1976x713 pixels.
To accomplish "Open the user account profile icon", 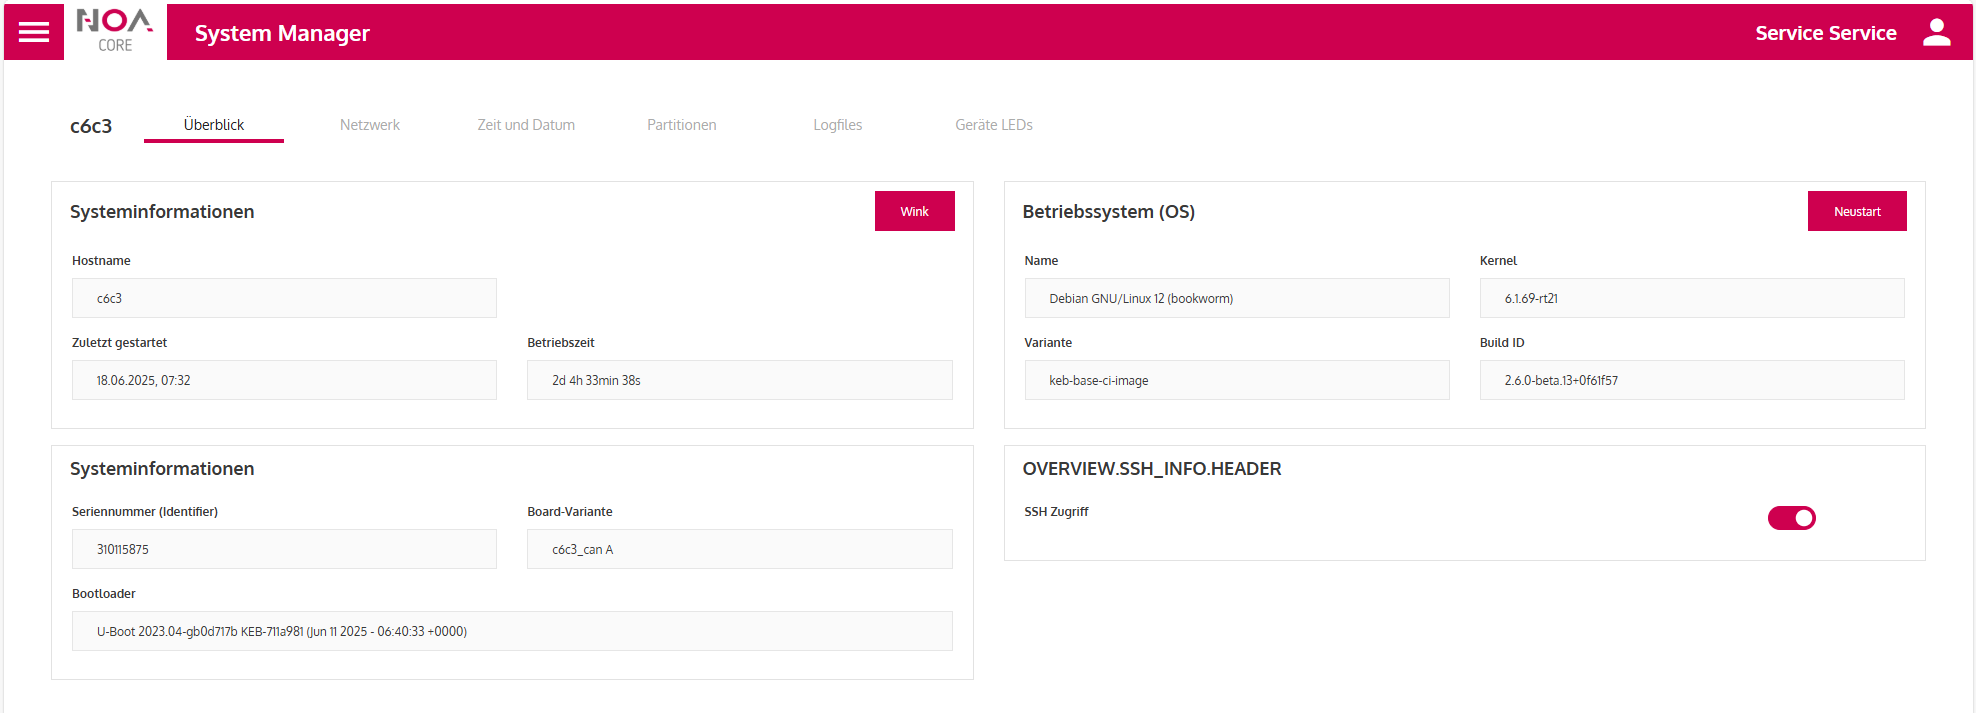I will 1936,32.
